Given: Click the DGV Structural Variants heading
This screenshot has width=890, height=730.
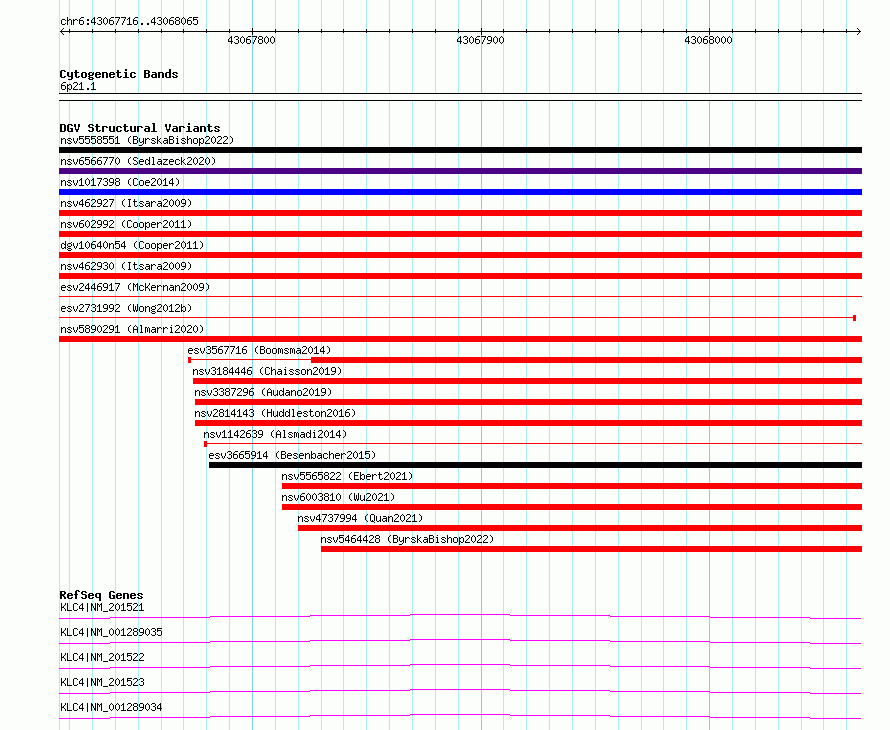Looking at the screenshot, I should click(140, 128).
